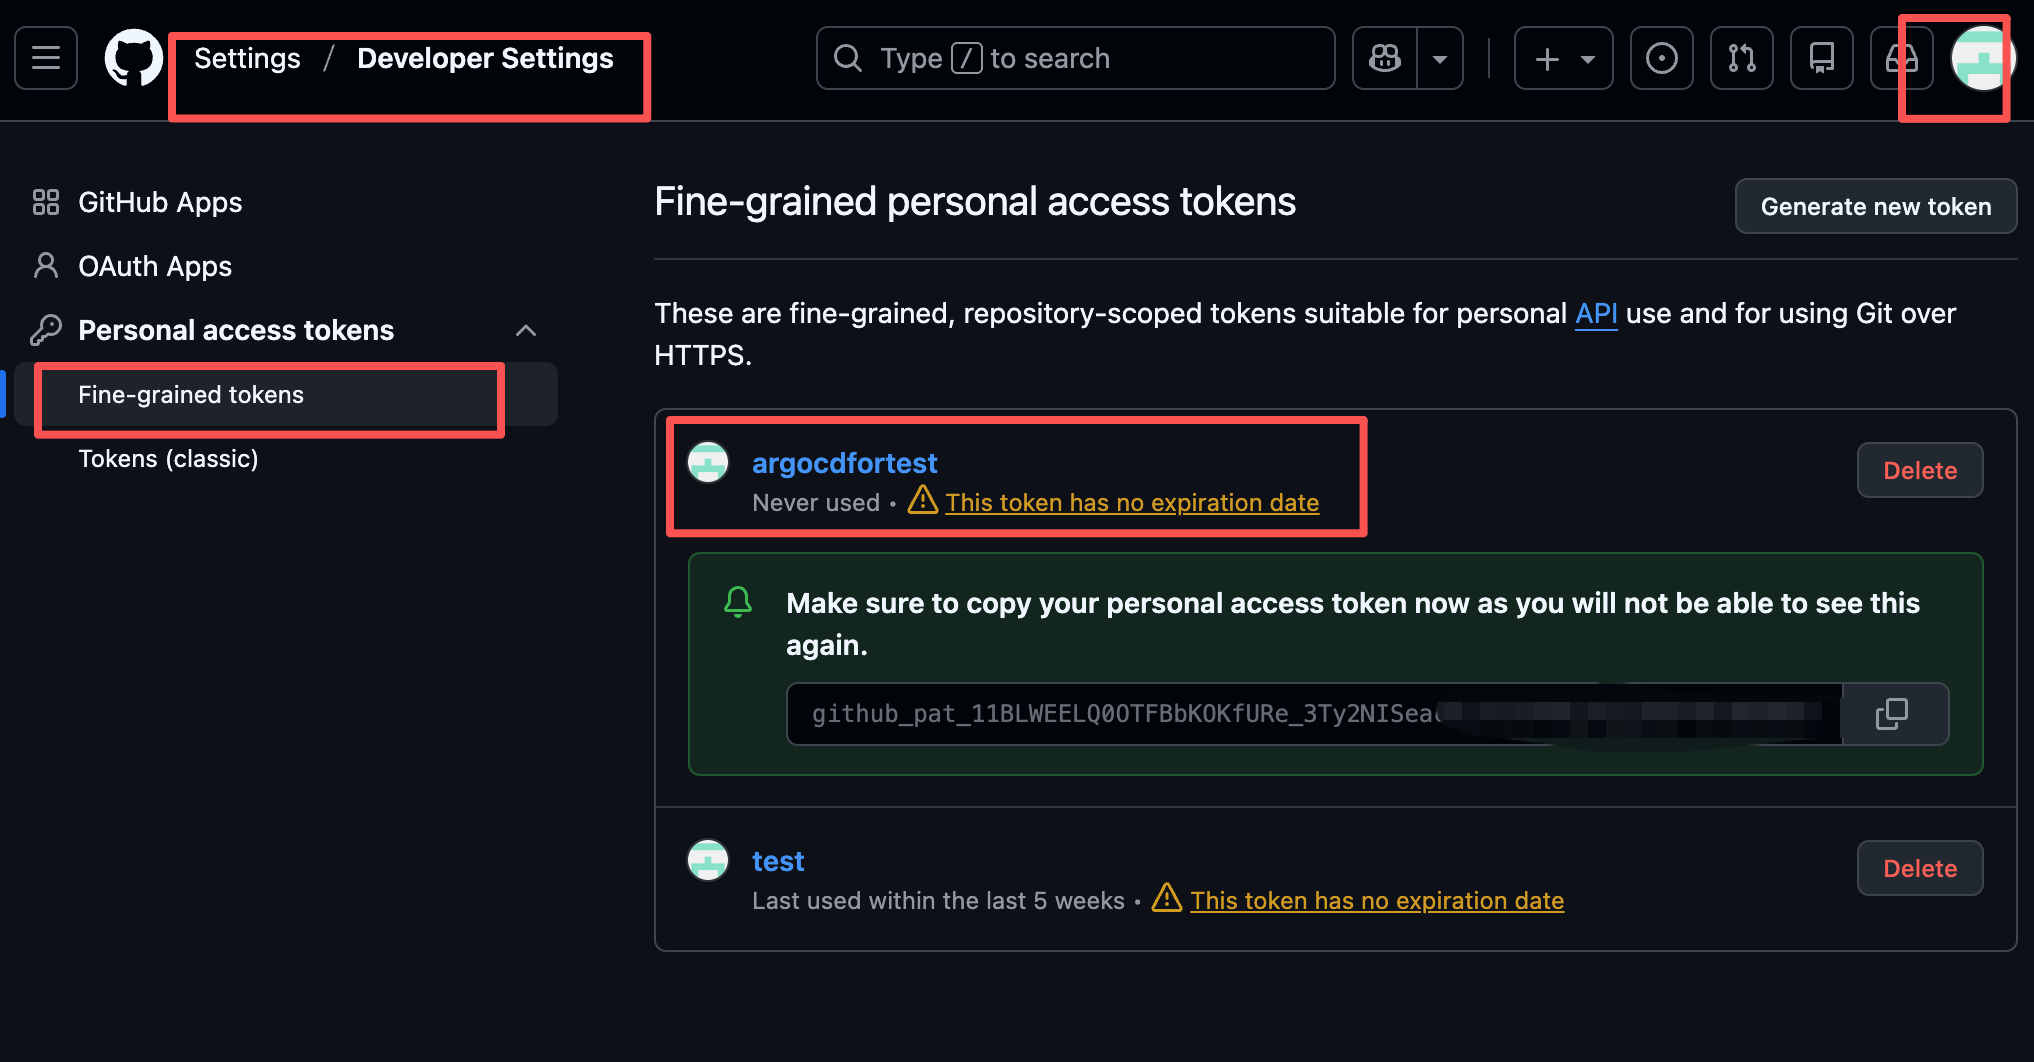
Task: Select the github_pat token value field
Action: tap(1314, 714)
